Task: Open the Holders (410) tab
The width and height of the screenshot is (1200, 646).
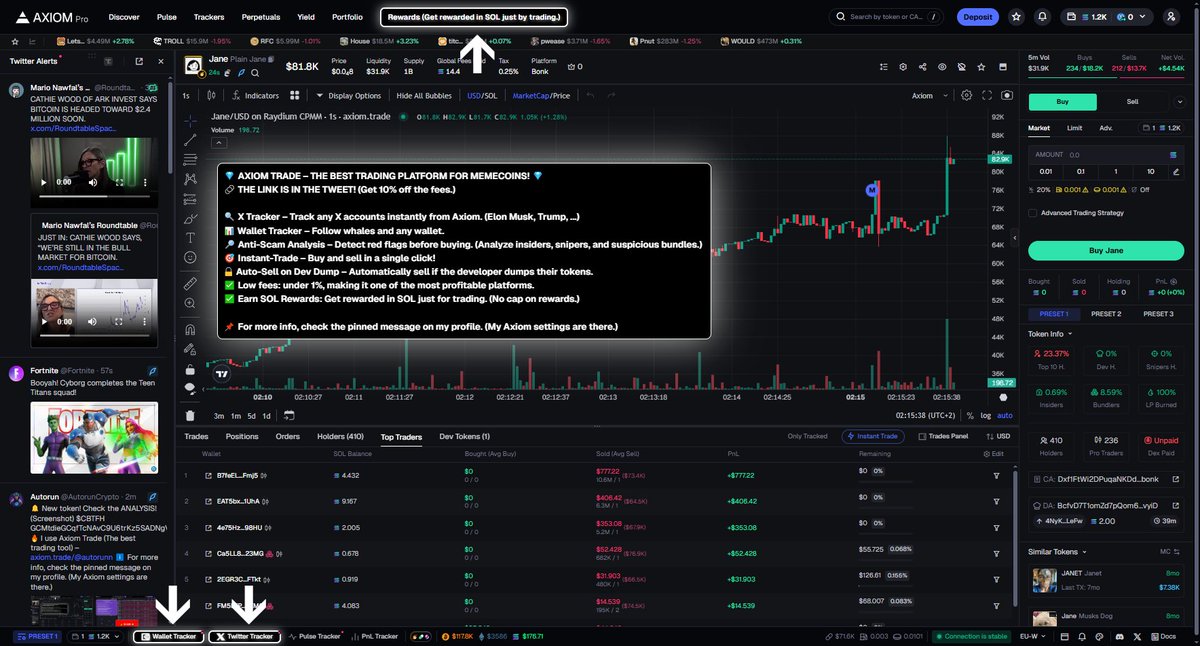Action: pos(340,437)
